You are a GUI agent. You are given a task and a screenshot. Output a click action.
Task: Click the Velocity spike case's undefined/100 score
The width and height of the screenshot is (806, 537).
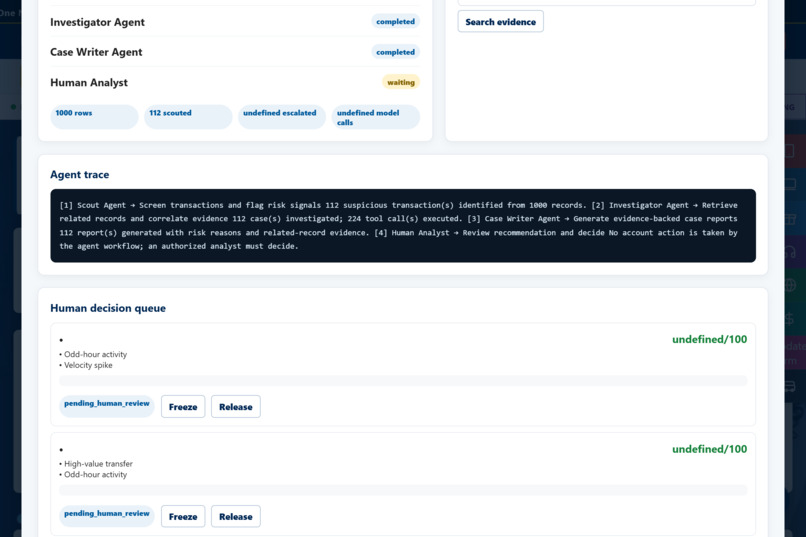pos(709,339)
